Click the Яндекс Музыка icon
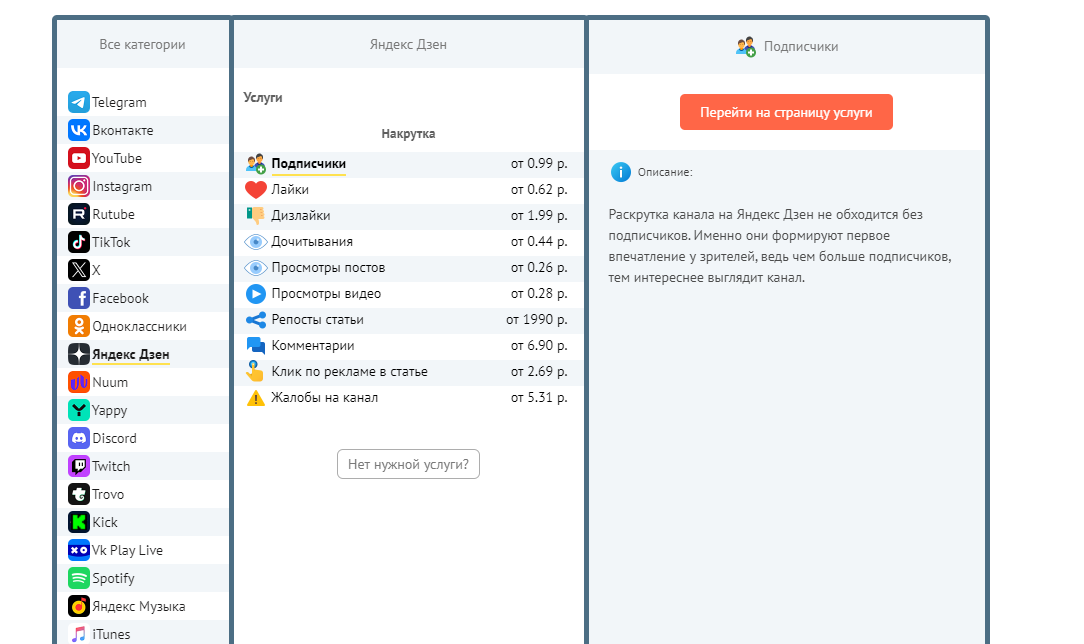The height and width of the screenshot is (644, 1084). 79,606
